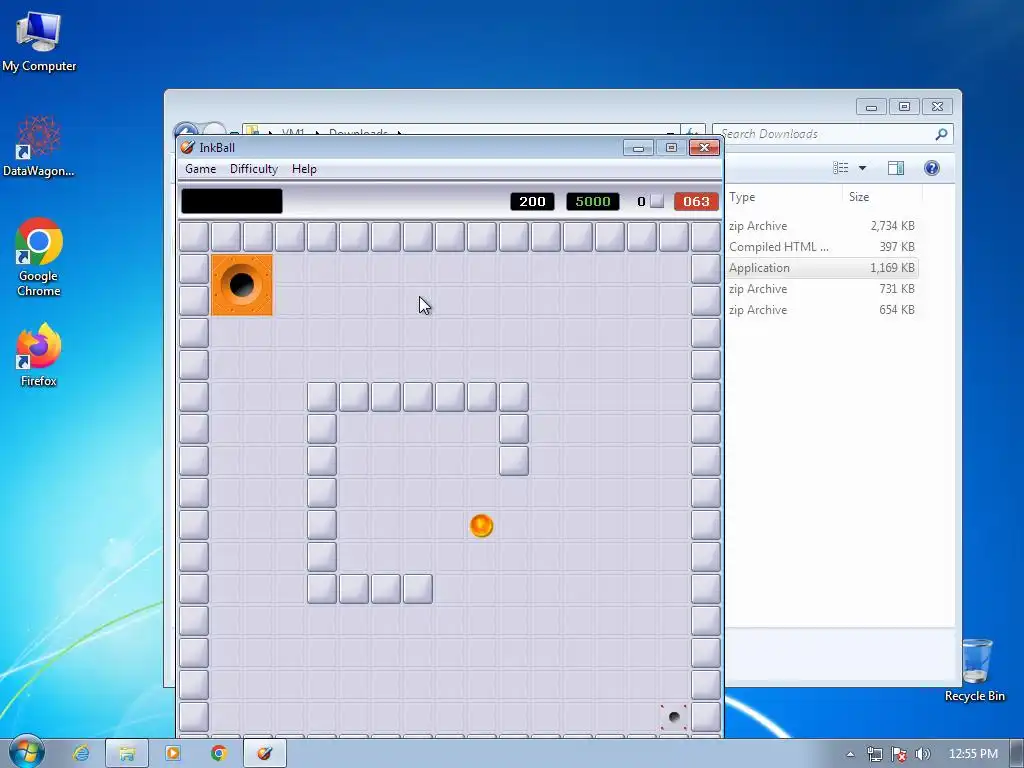The height and width of the screenshot is (768, 1024).
Task: Open the view options dropdown arrow in Explorer
Action: (x=862, y=168)
